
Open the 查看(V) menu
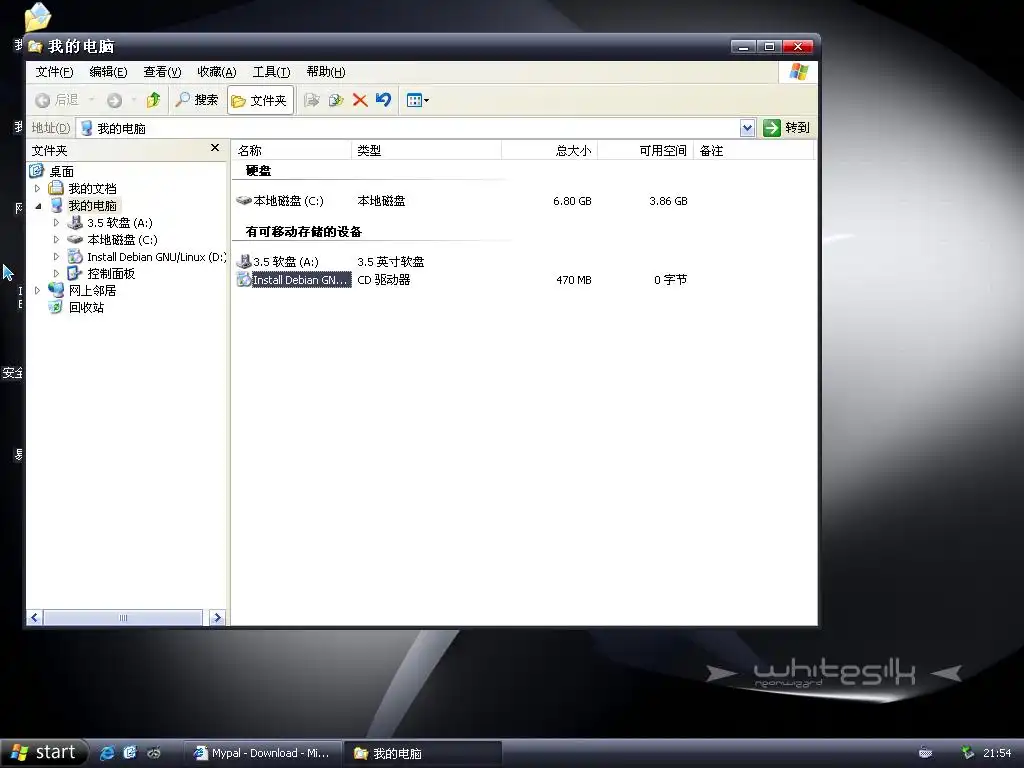coord(162,72)
